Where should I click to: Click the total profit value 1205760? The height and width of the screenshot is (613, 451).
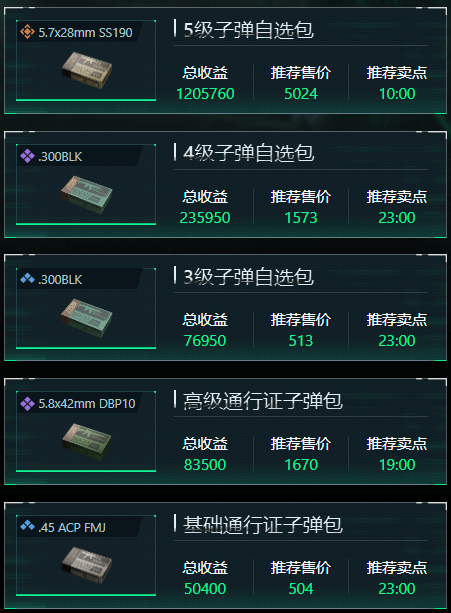205,94
